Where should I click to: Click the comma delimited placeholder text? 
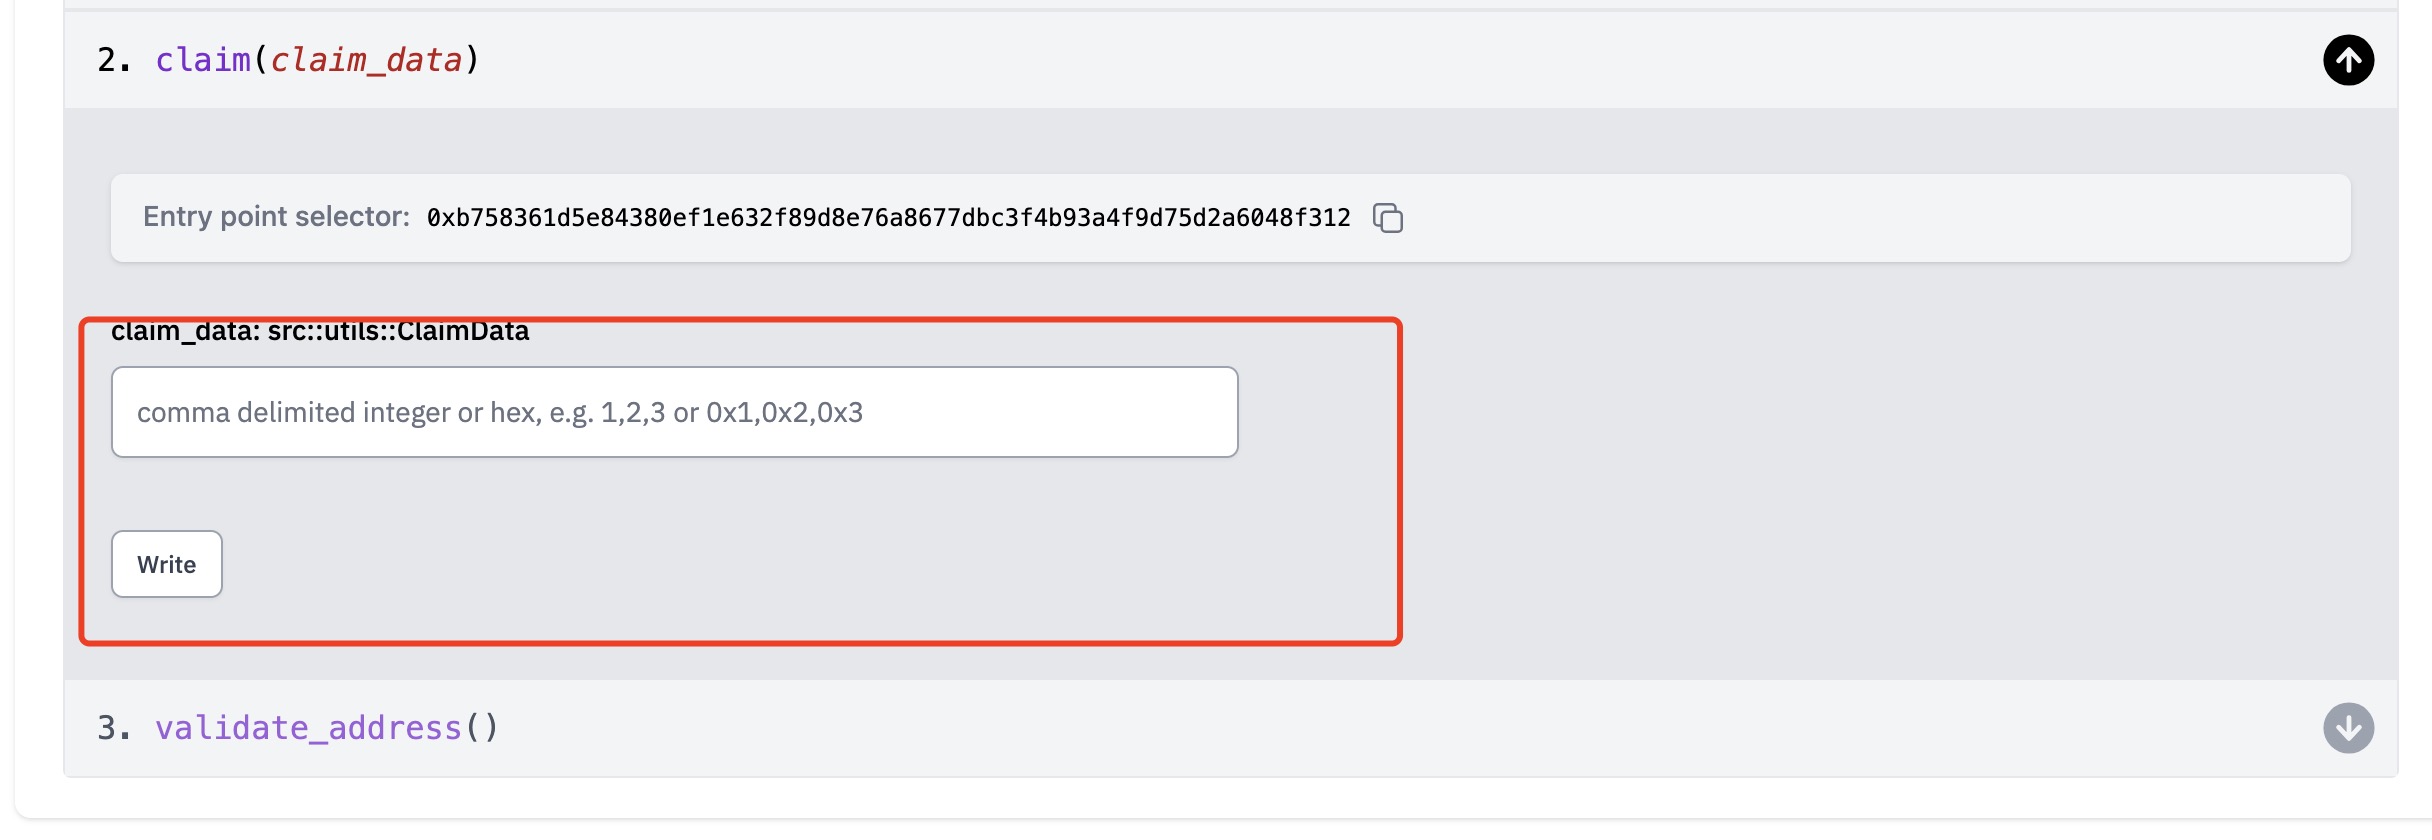pos(500,412)
